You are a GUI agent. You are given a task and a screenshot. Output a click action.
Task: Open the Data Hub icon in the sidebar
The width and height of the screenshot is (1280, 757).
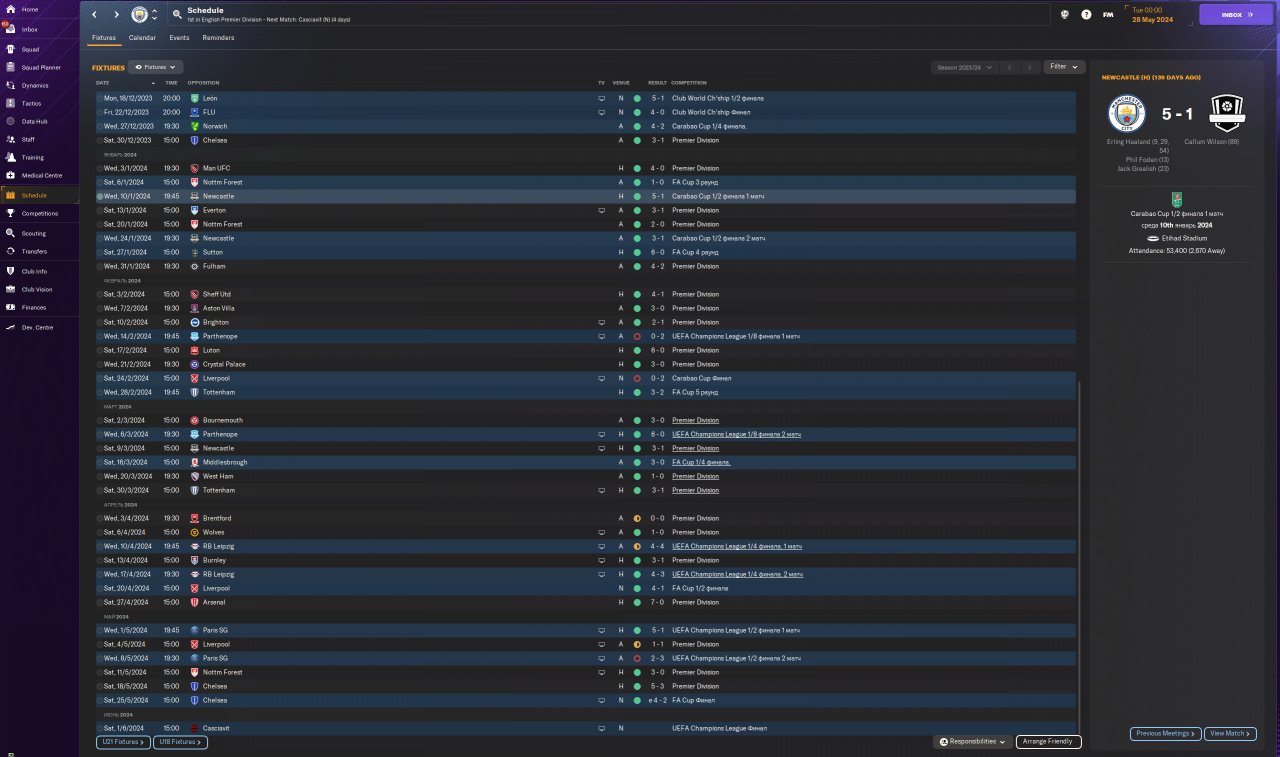point(11,121)
